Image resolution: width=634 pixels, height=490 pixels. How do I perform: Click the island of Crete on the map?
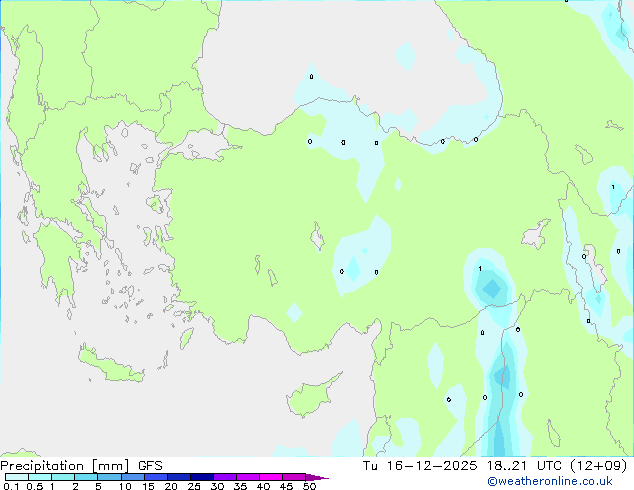tap(111, 366)
